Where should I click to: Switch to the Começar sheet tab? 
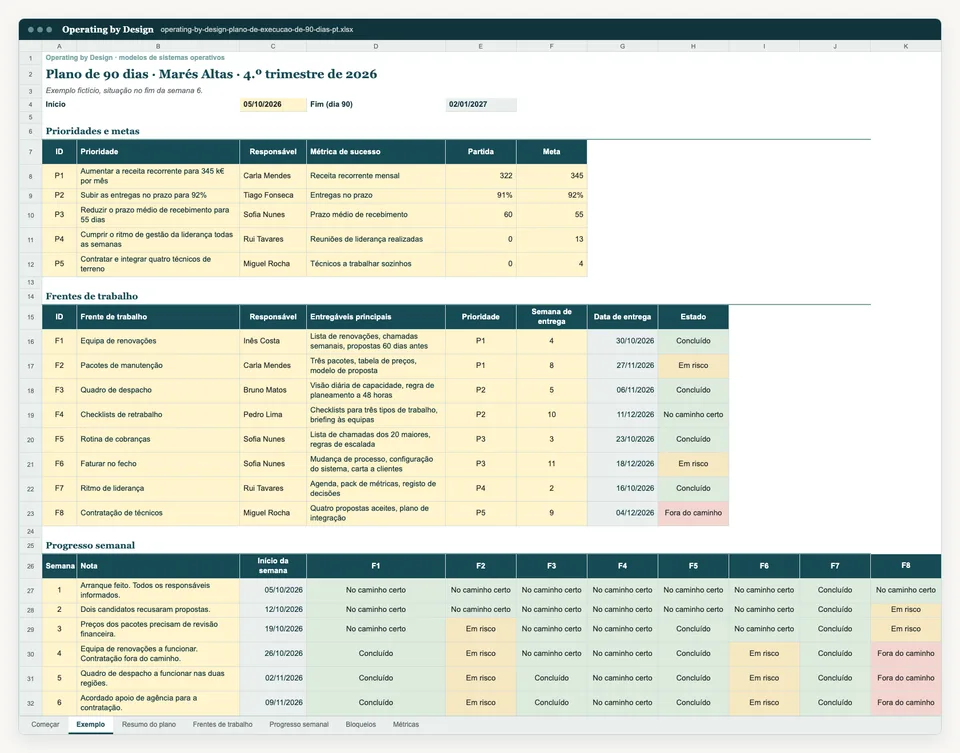point(45,724)
